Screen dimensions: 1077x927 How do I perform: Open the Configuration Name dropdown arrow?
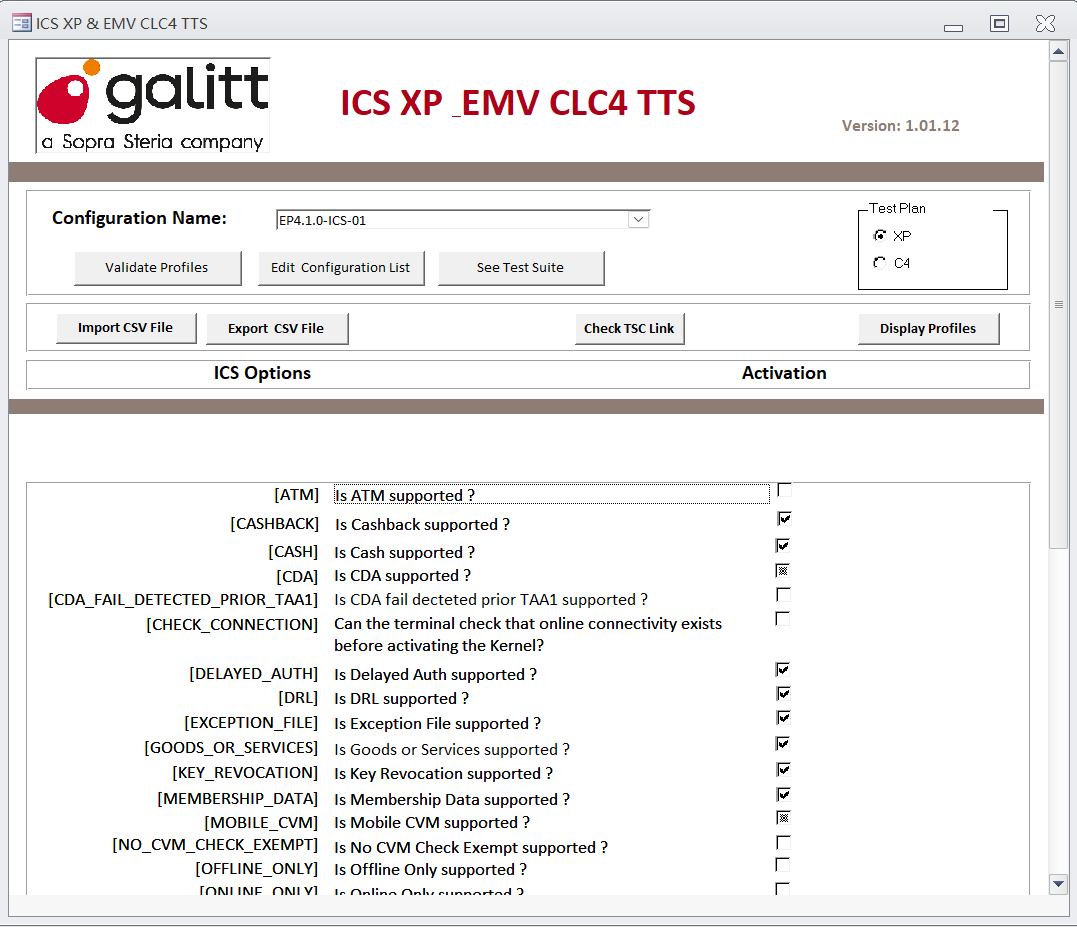pos(638,220)
